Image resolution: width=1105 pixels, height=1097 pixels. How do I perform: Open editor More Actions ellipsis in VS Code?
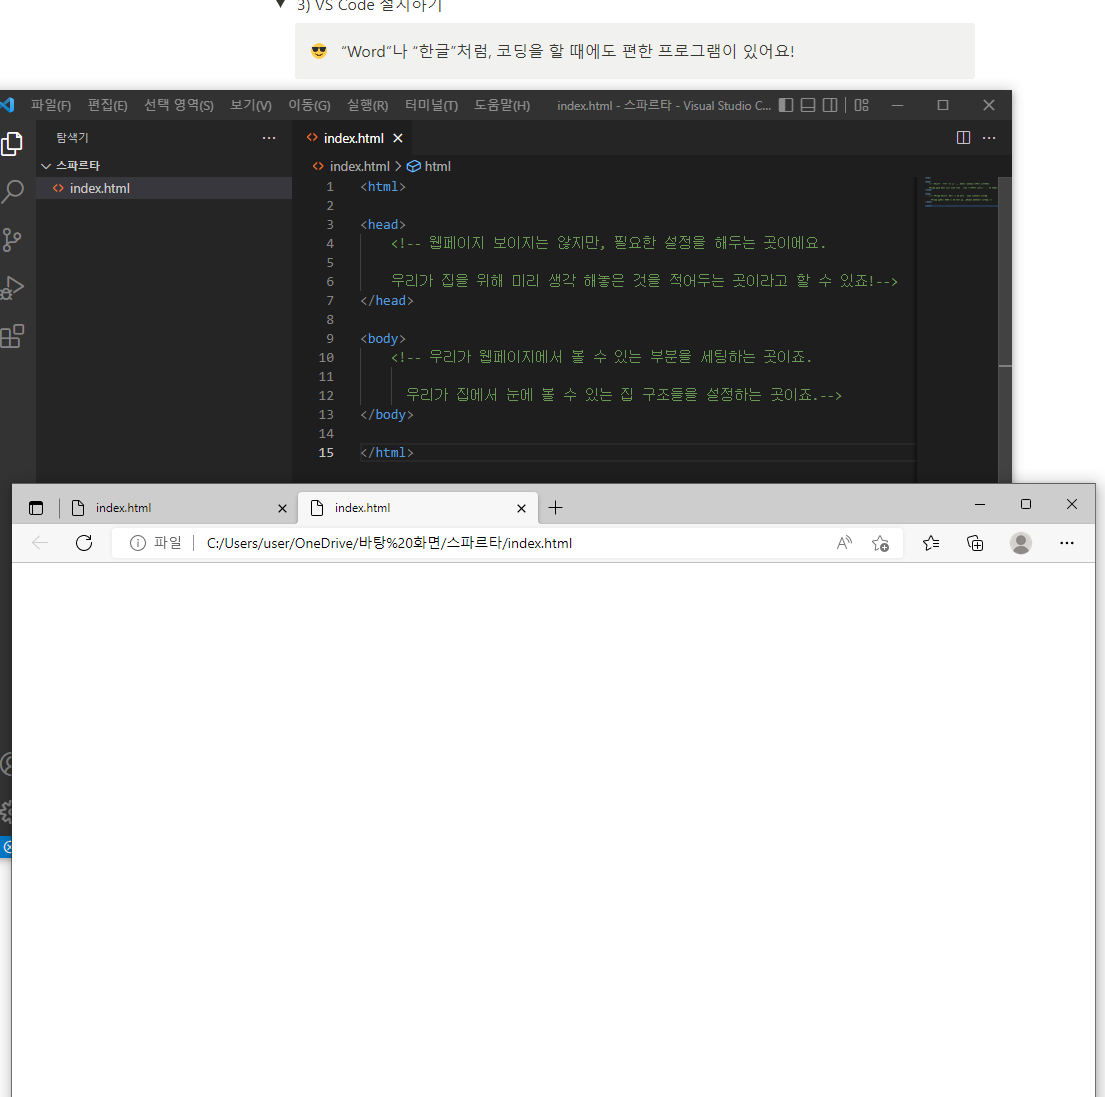(x=989, y=137)
